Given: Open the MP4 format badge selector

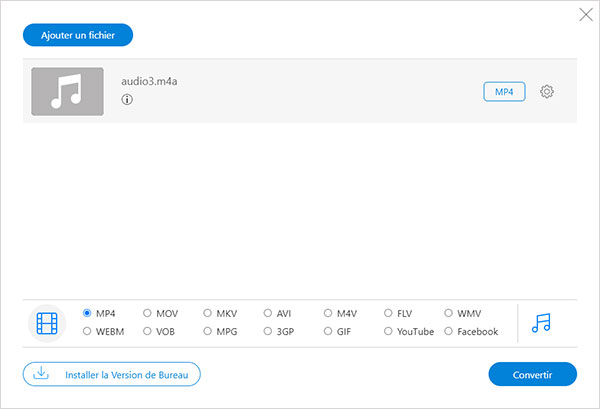Looking at the screenshot, I should point(504,92).
